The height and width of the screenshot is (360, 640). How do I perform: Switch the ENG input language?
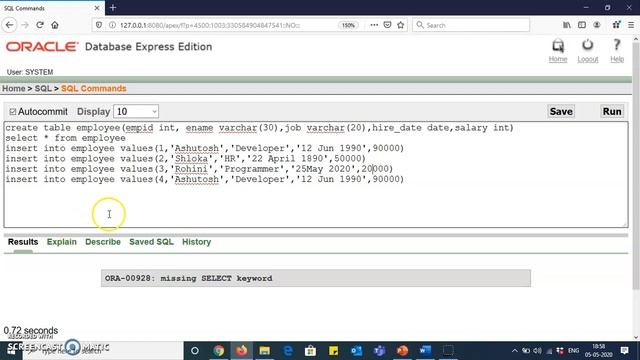click(573, 351)
